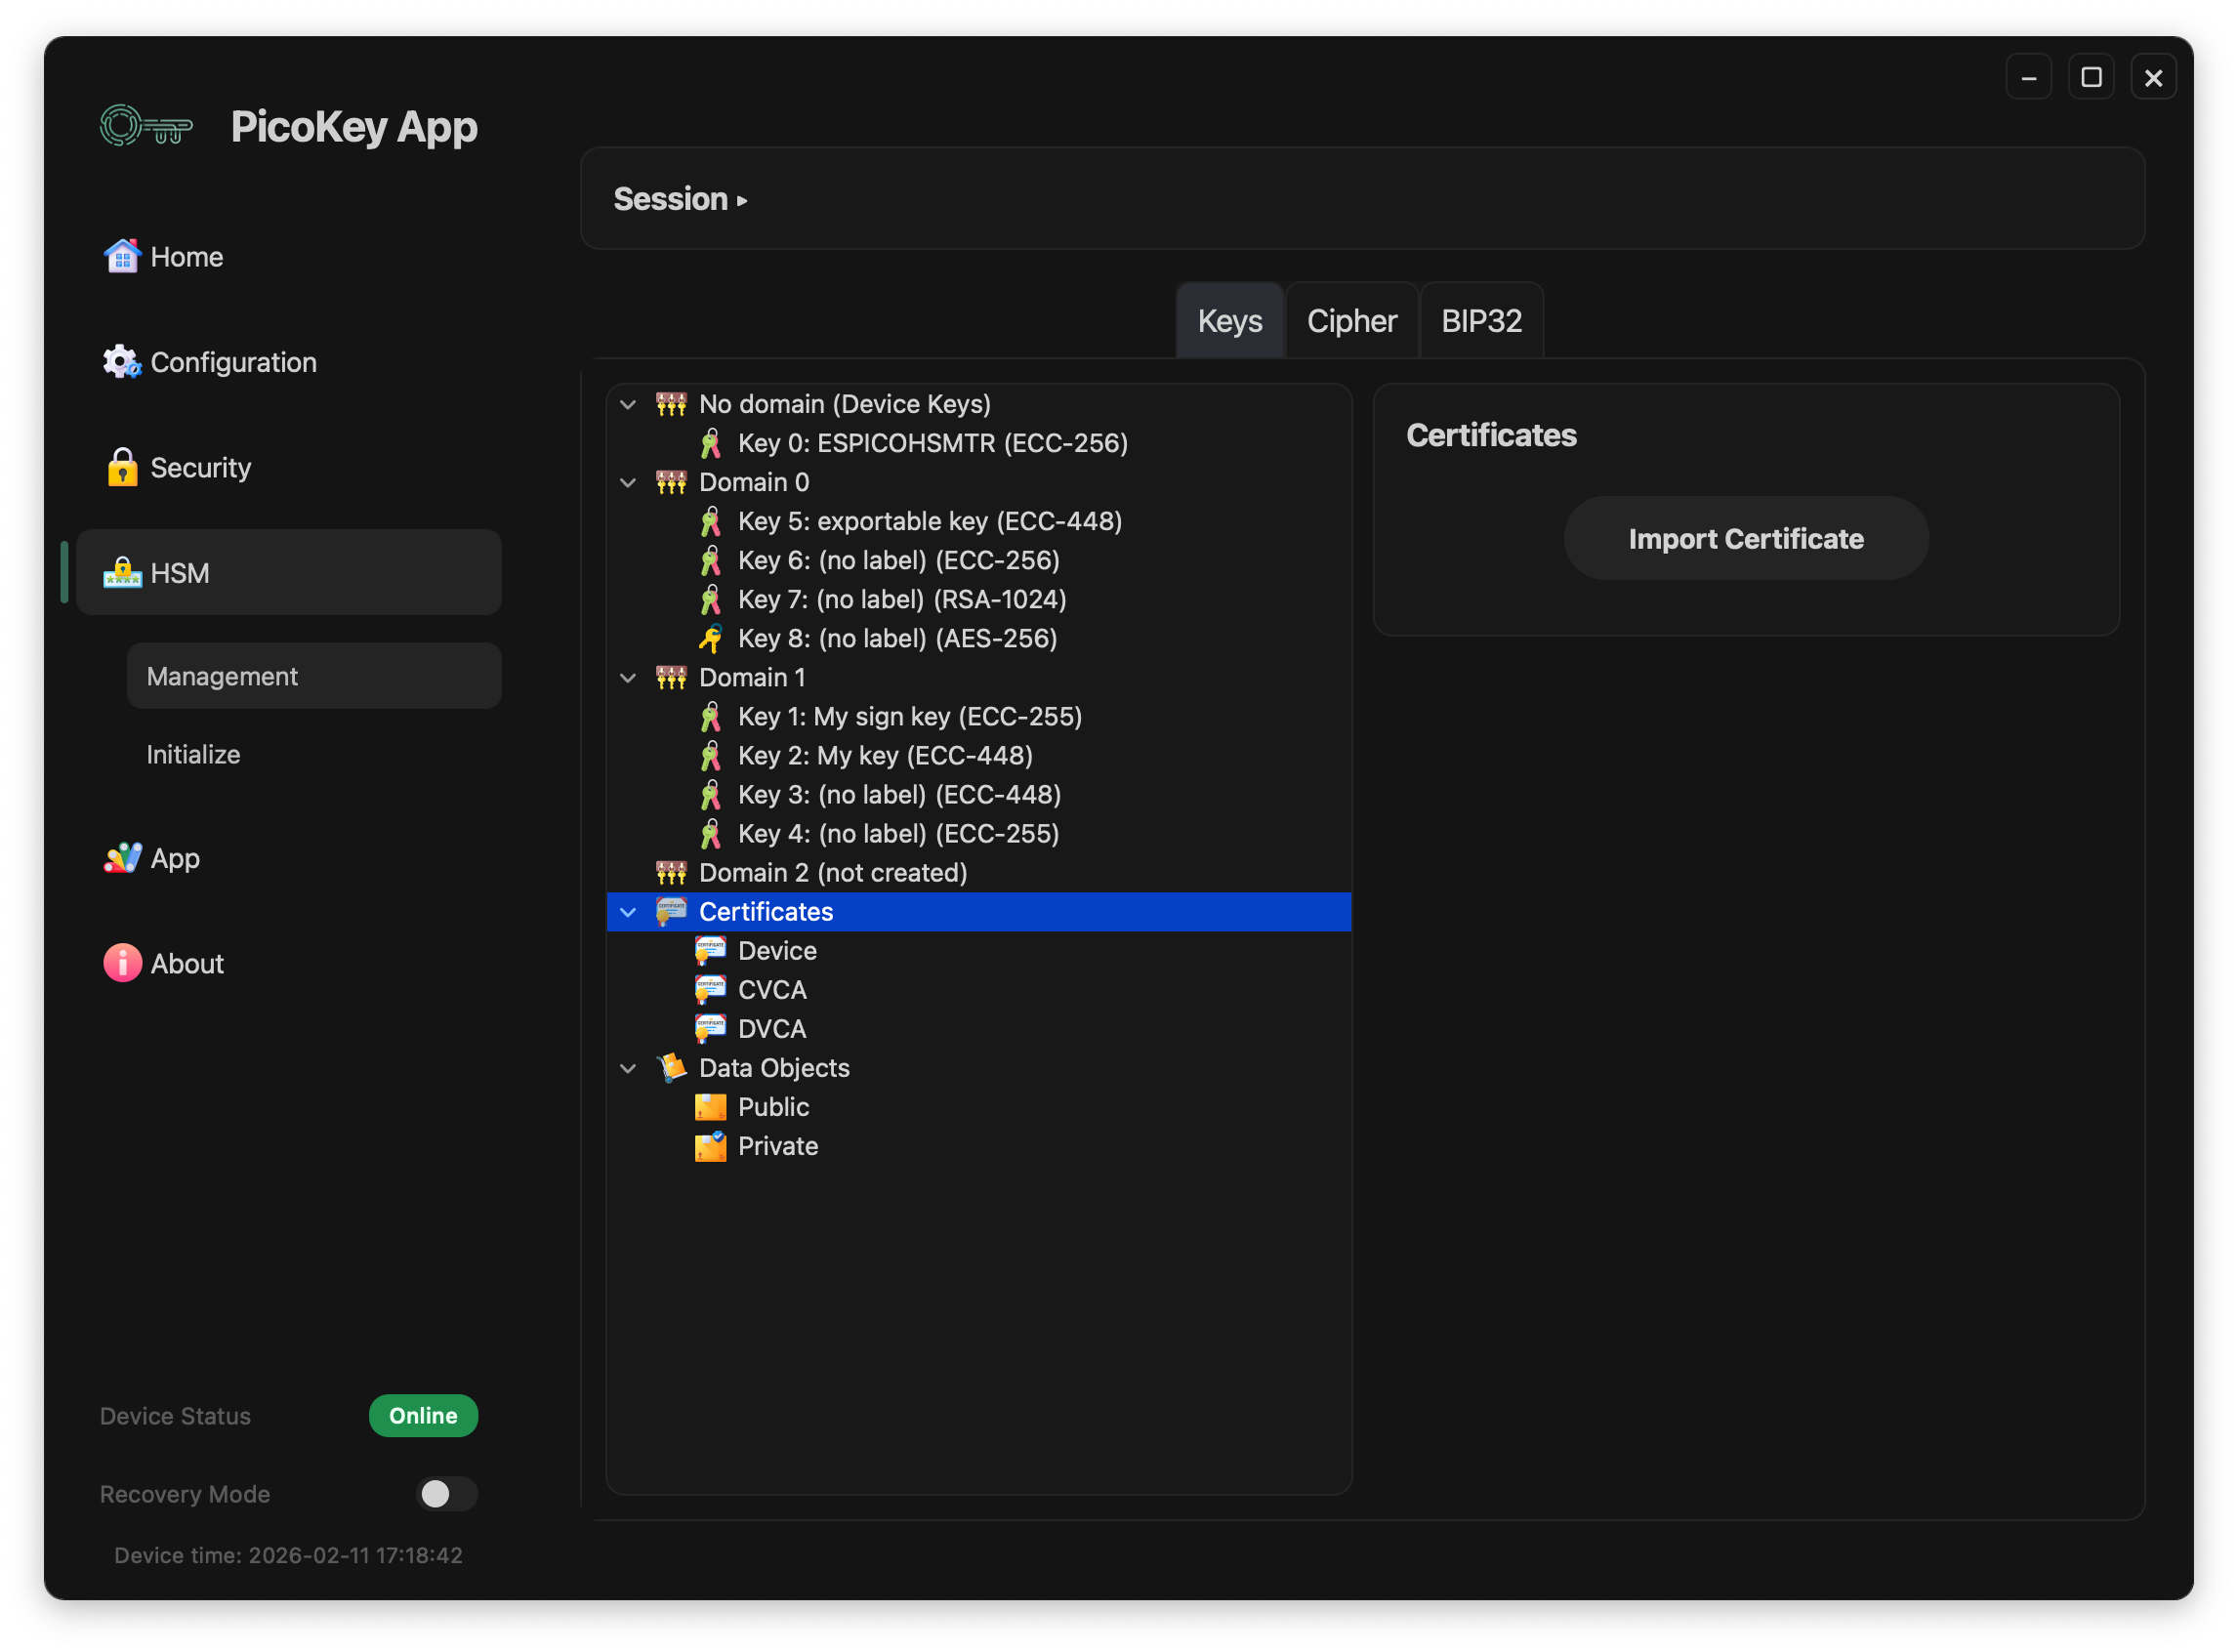2238x1652 pixels.
Task: Click the AES-256 Key 8 icon
Action: (x=710, y=639)
